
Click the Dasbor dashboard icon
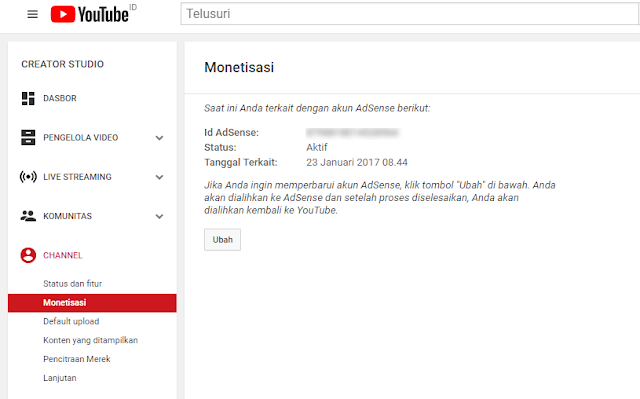[28, 98]
